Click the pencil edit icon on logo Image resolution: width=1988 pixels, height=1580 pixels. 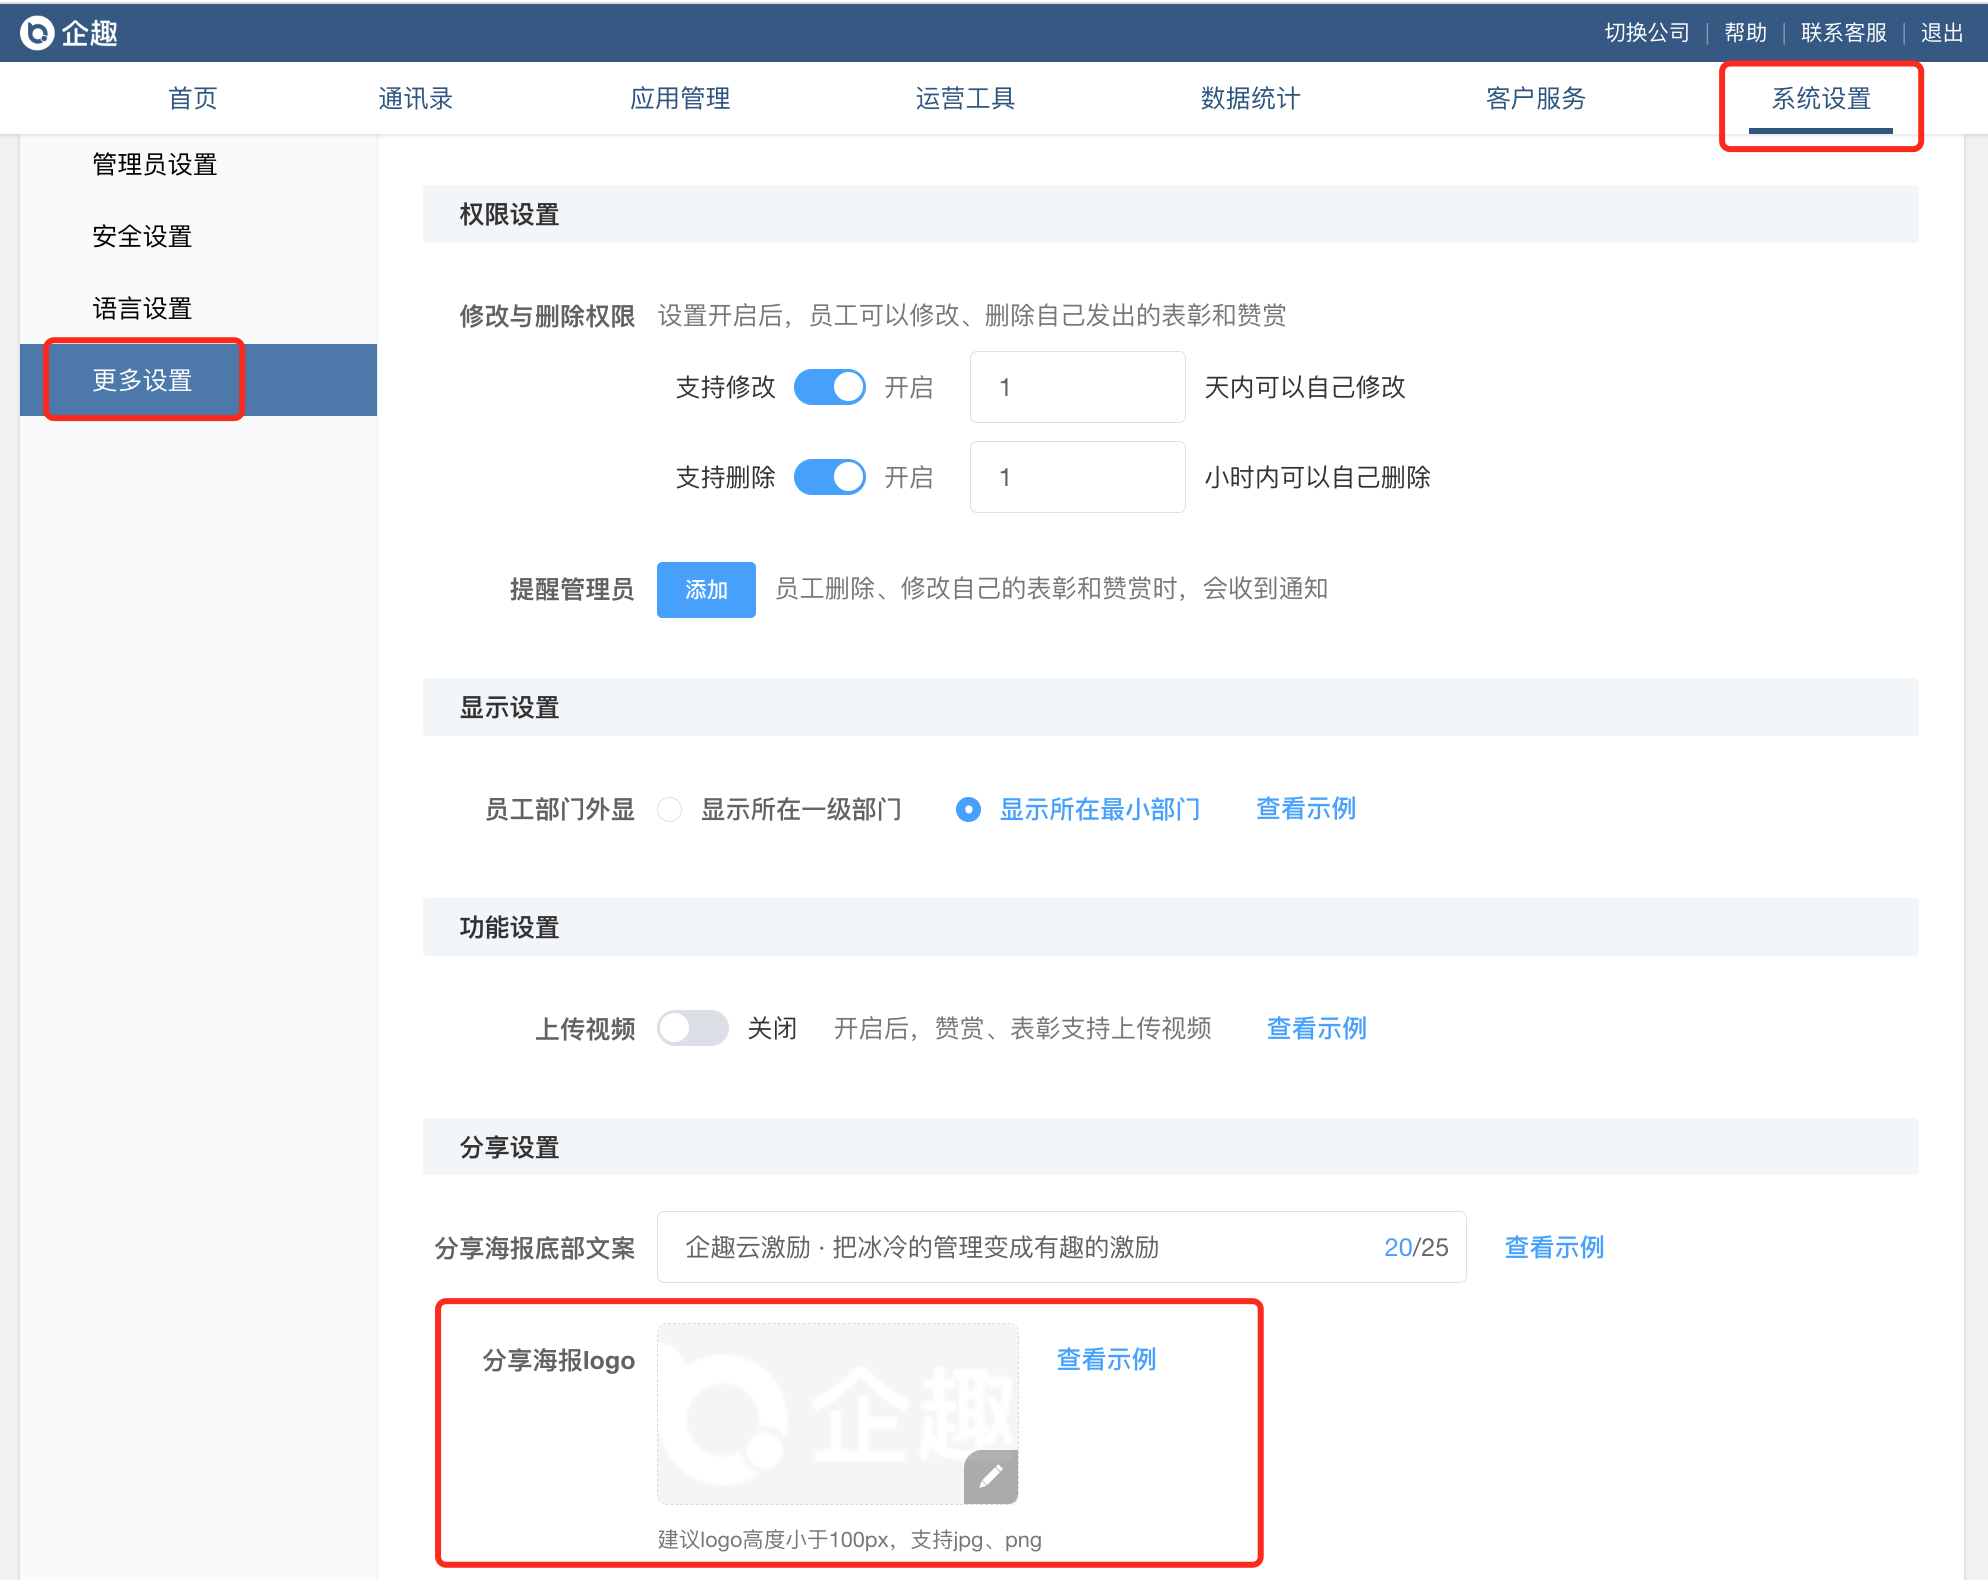pyautogui.click(x=990, y=1476)
